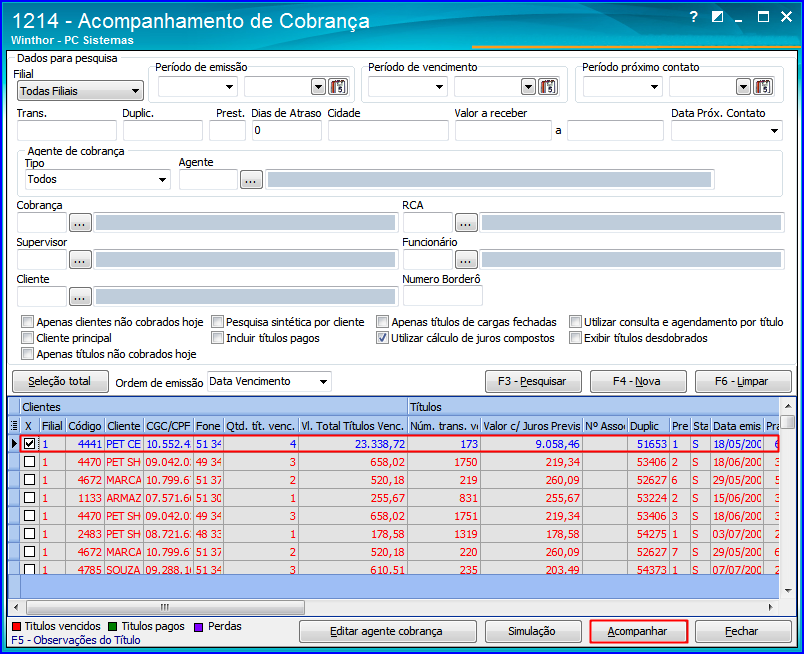Open Período de emissão date picker arrow
This screenshot has height=654, width=804.
[x=318, y=87]
